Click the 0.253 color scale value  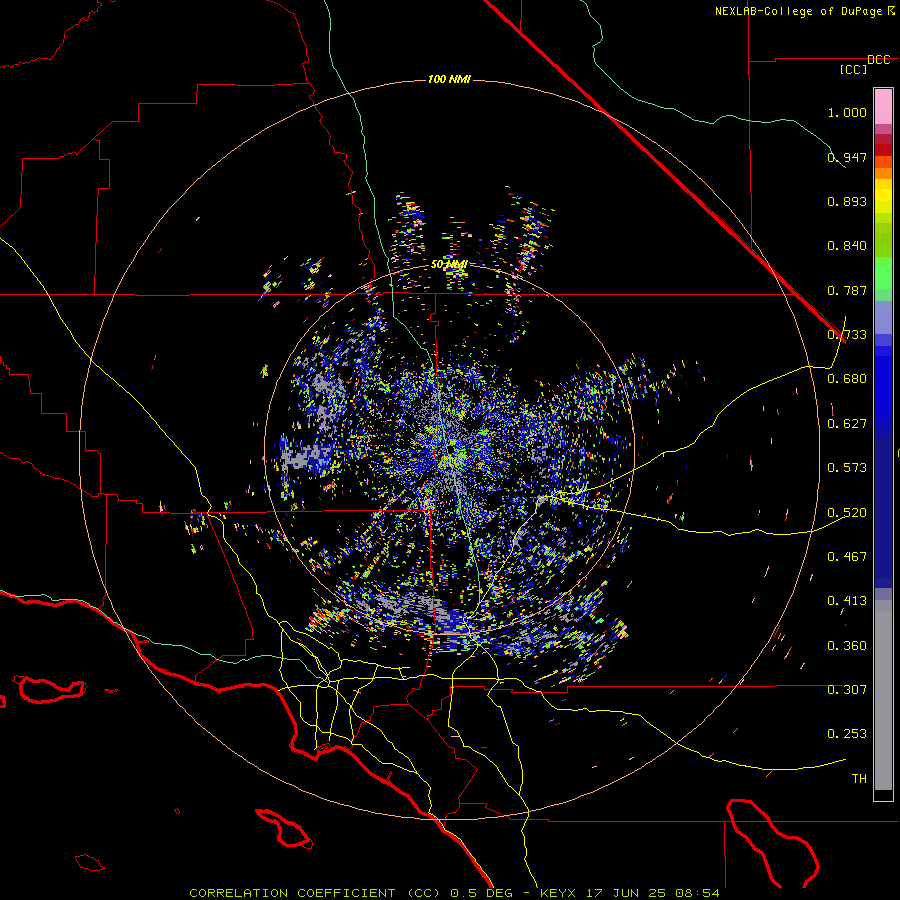[x=847, y=734]
